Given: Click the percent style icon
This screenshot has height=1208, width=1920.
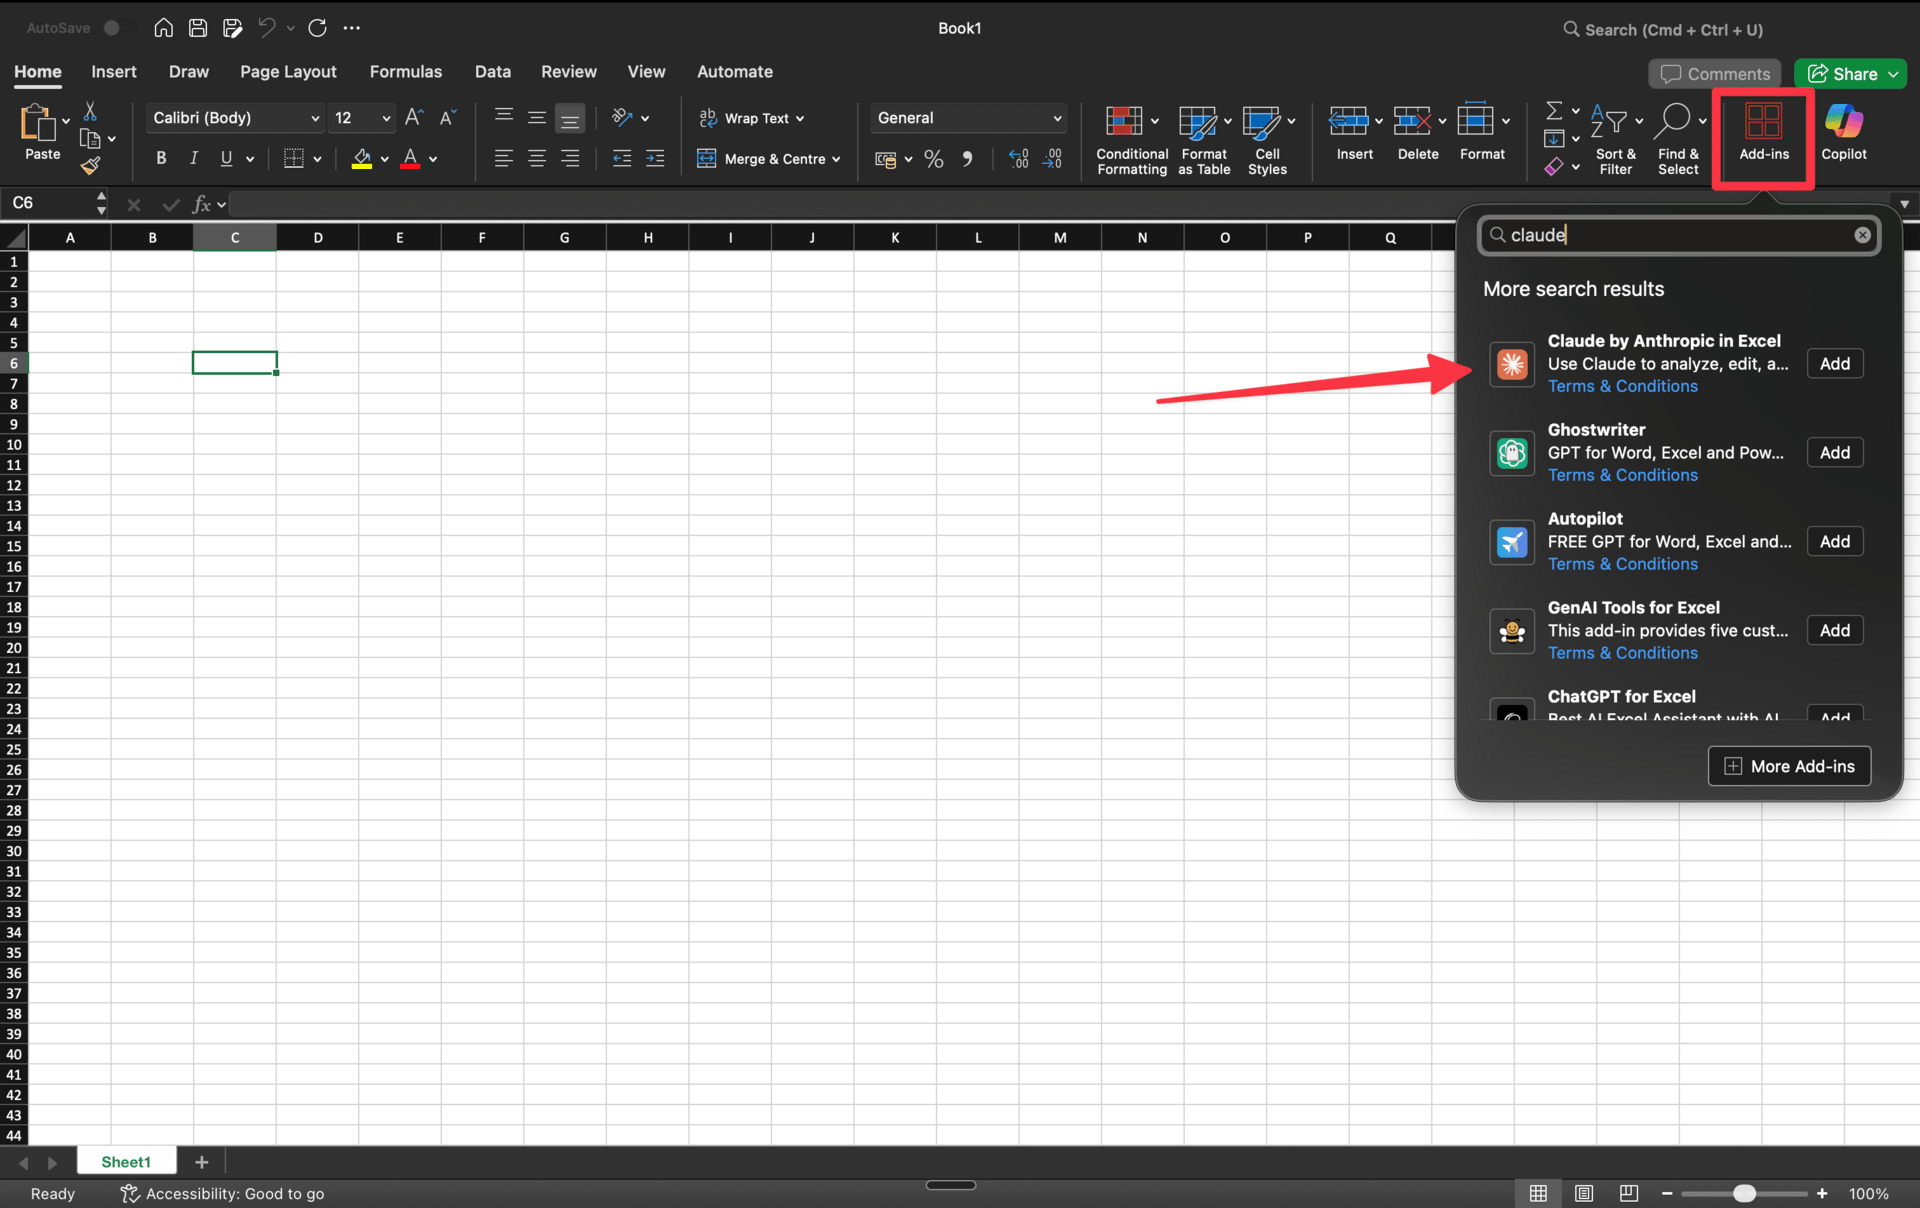Looking at the screenshot, I should click(x=934, y=159).
